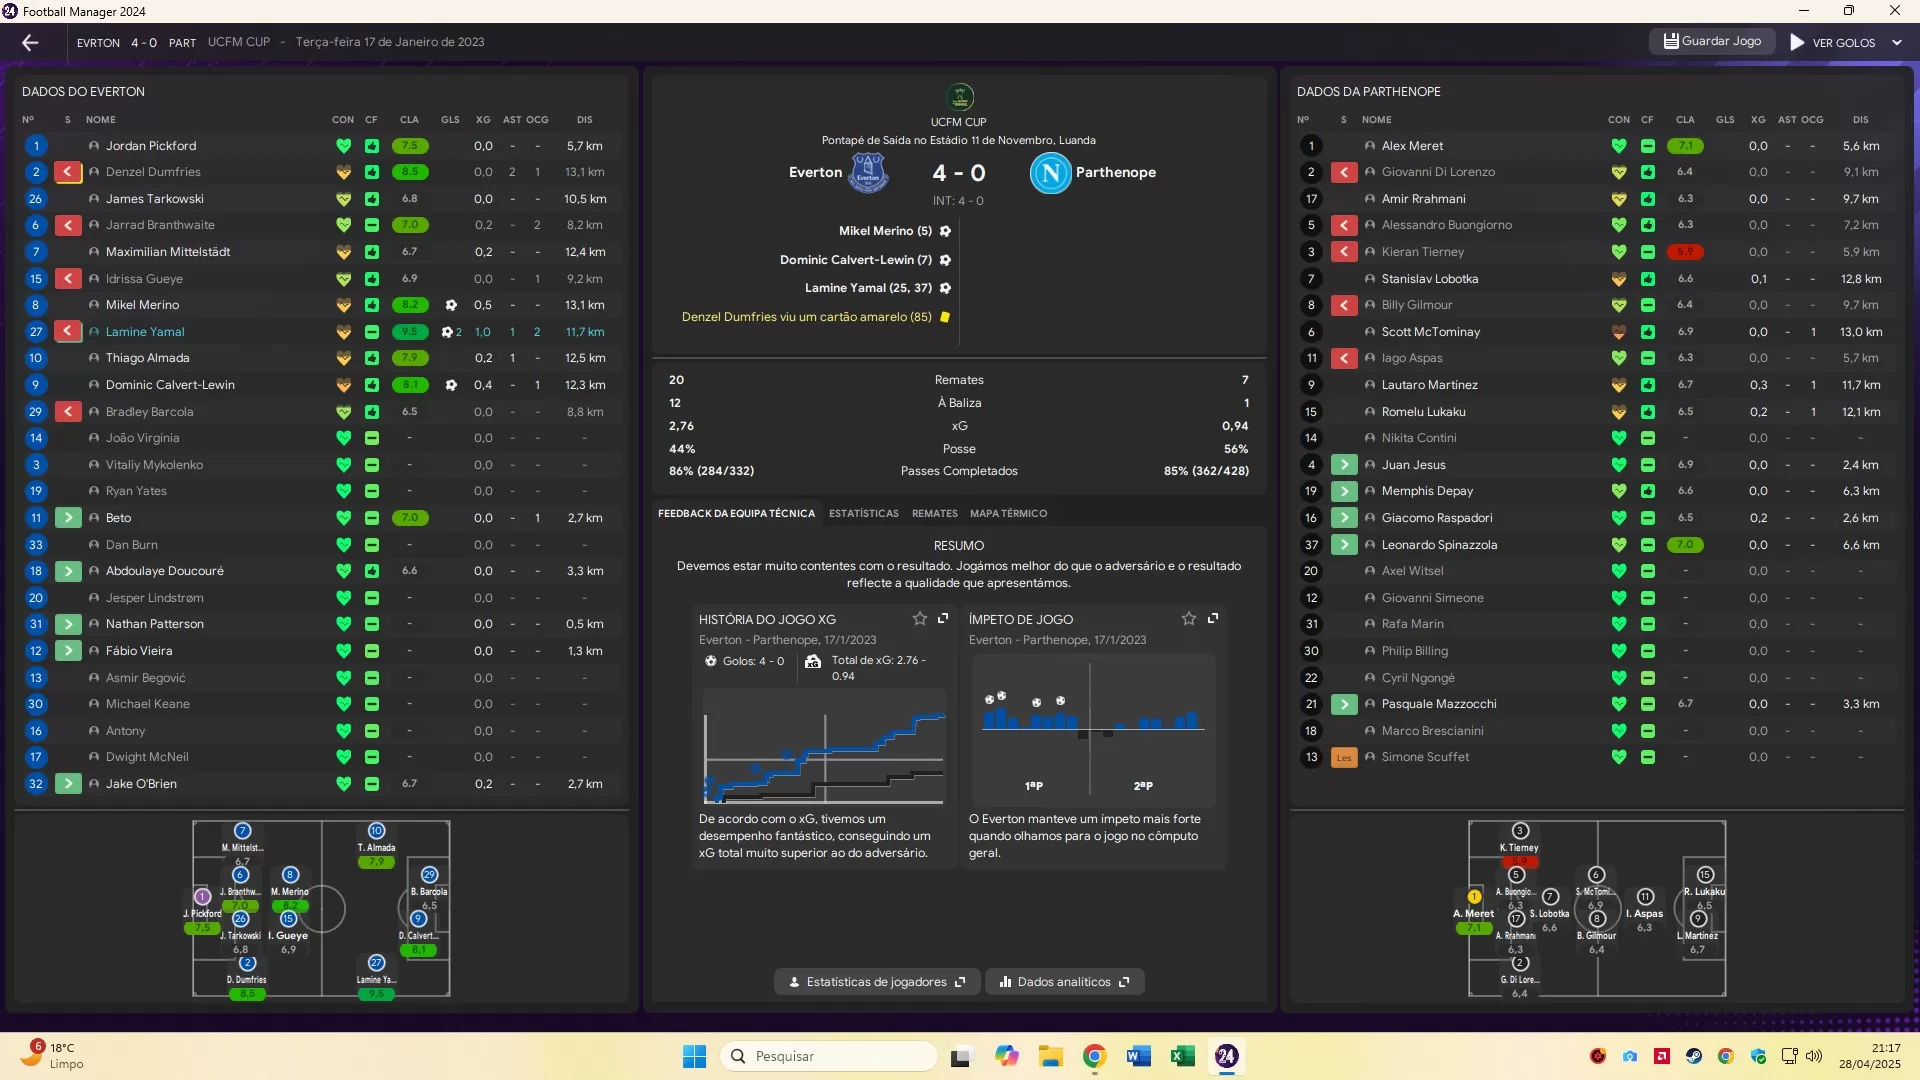
Task: Click substitution-off icon for Jarrad Branthwaite
Action: pos(68,225)
